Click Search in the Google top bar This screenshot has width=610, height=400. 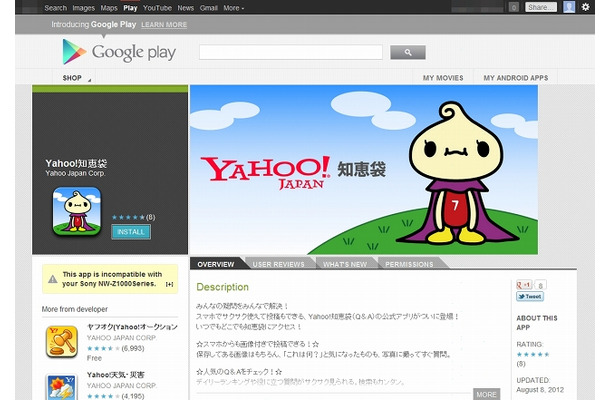pyautogui.click(x=56, y=8)
